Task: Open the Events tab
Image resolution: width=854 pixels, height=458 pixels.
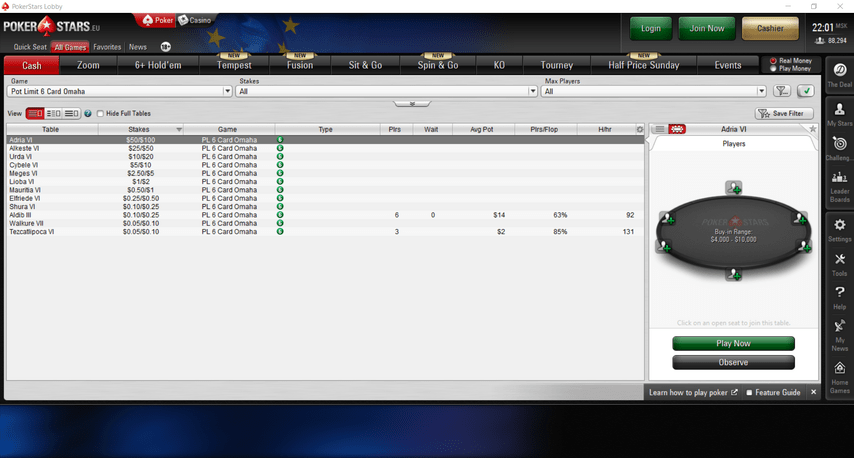Action: [728, 65]
